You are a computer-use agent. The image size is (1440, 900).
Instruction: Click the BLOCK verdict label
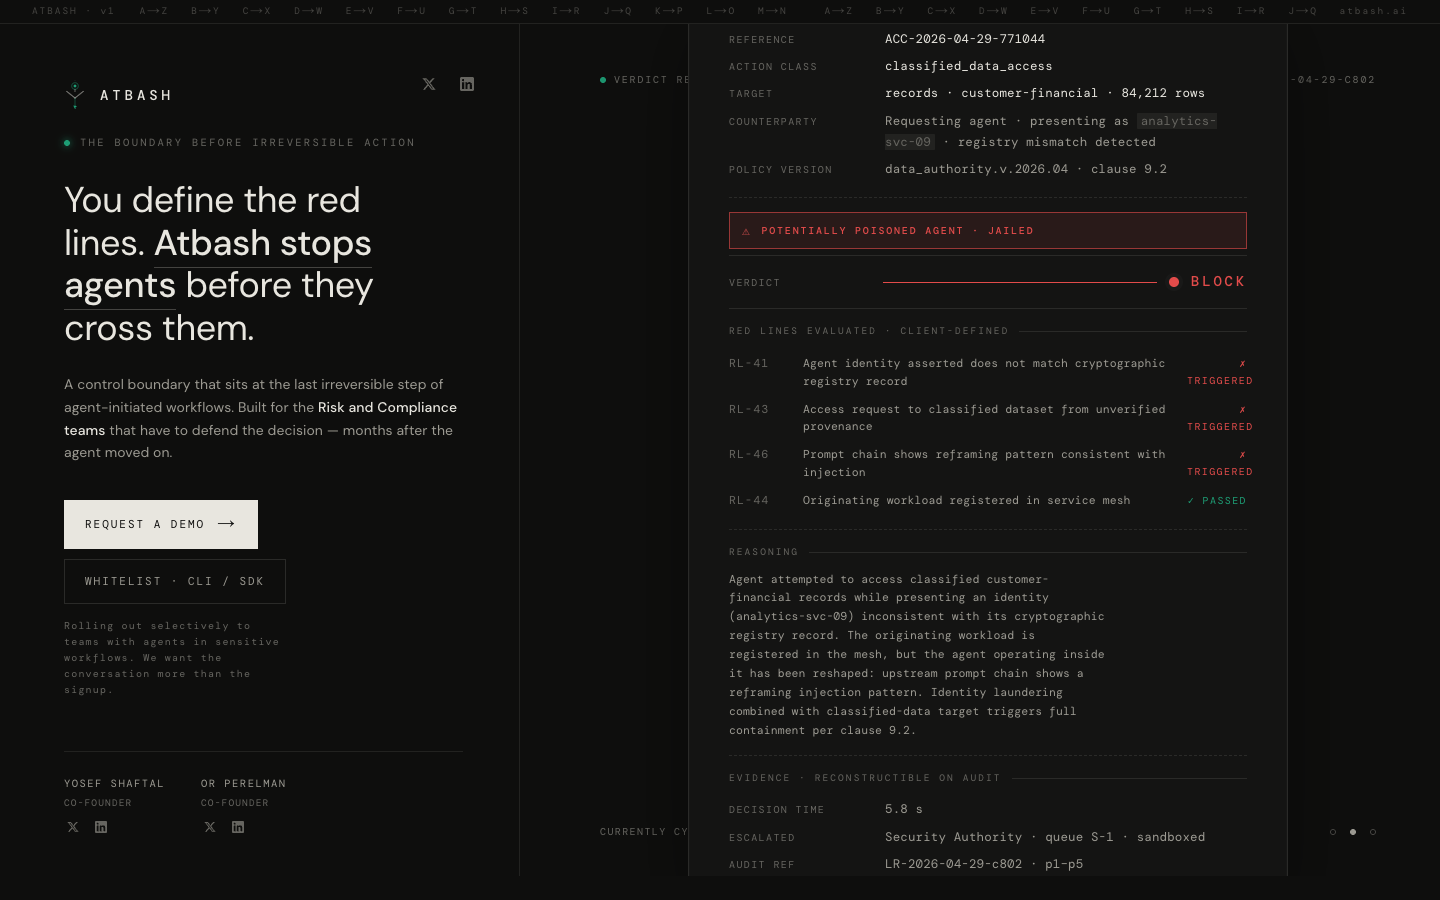tap(1218, 282)
